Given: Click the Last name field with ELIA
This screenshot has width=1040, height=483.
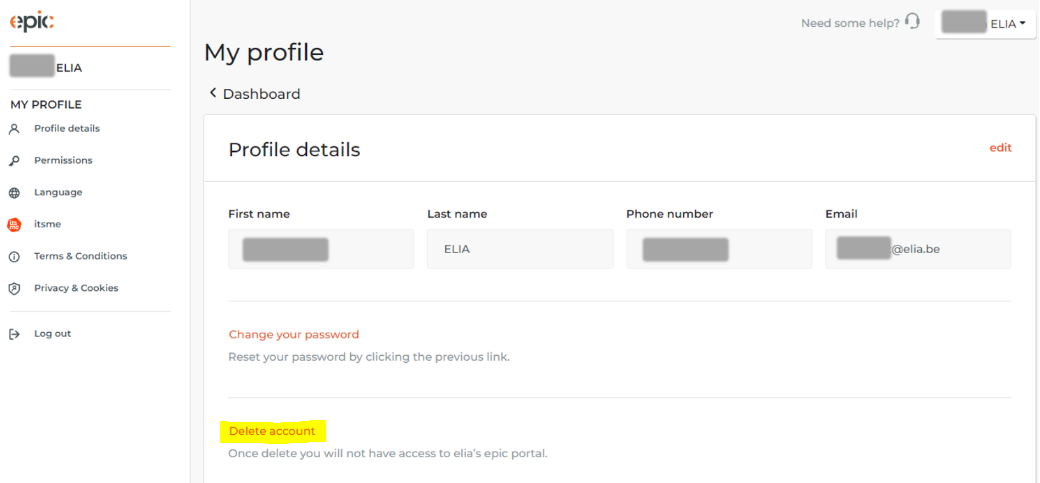Looking at the screenshot, I should tap(520, 249).
